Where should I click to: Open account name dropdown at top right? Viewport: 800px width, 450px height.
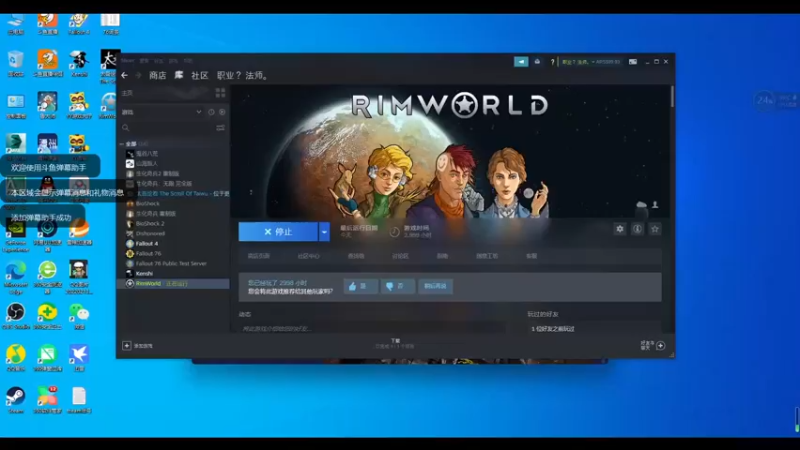591,62
